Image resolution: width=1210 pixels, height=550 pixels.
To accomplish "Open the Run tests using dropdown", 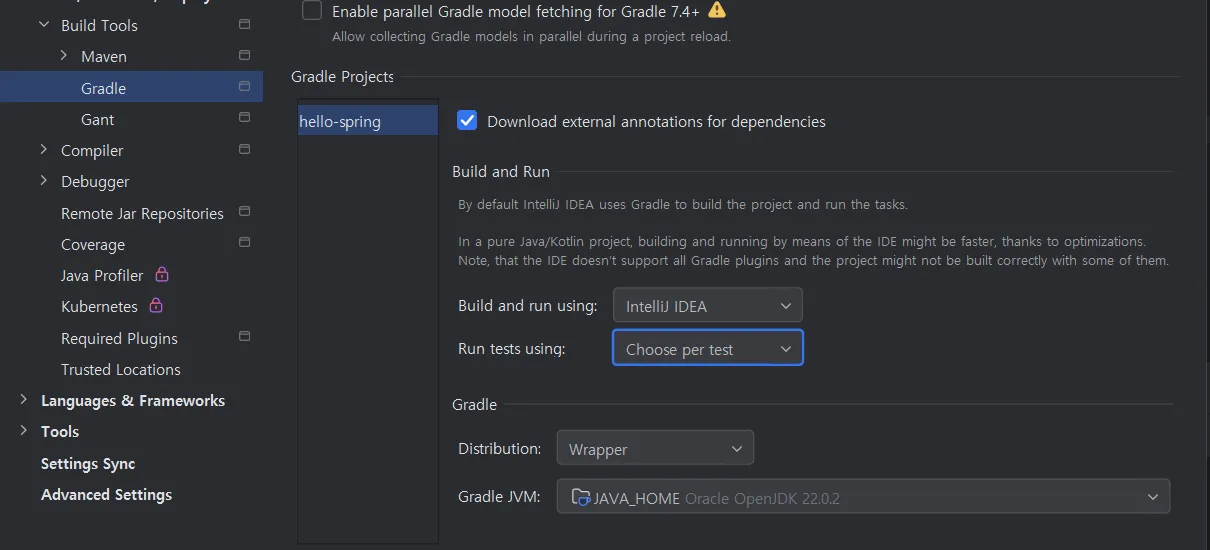I will (x=707, y=349).
